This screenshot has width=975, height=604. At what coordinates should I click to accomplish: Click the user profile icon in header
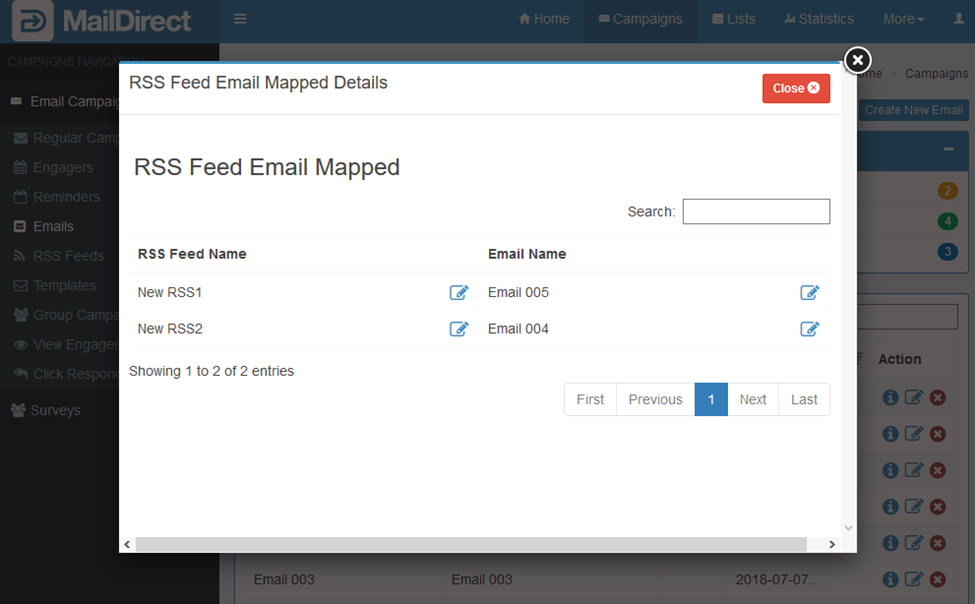click(959, 19)
